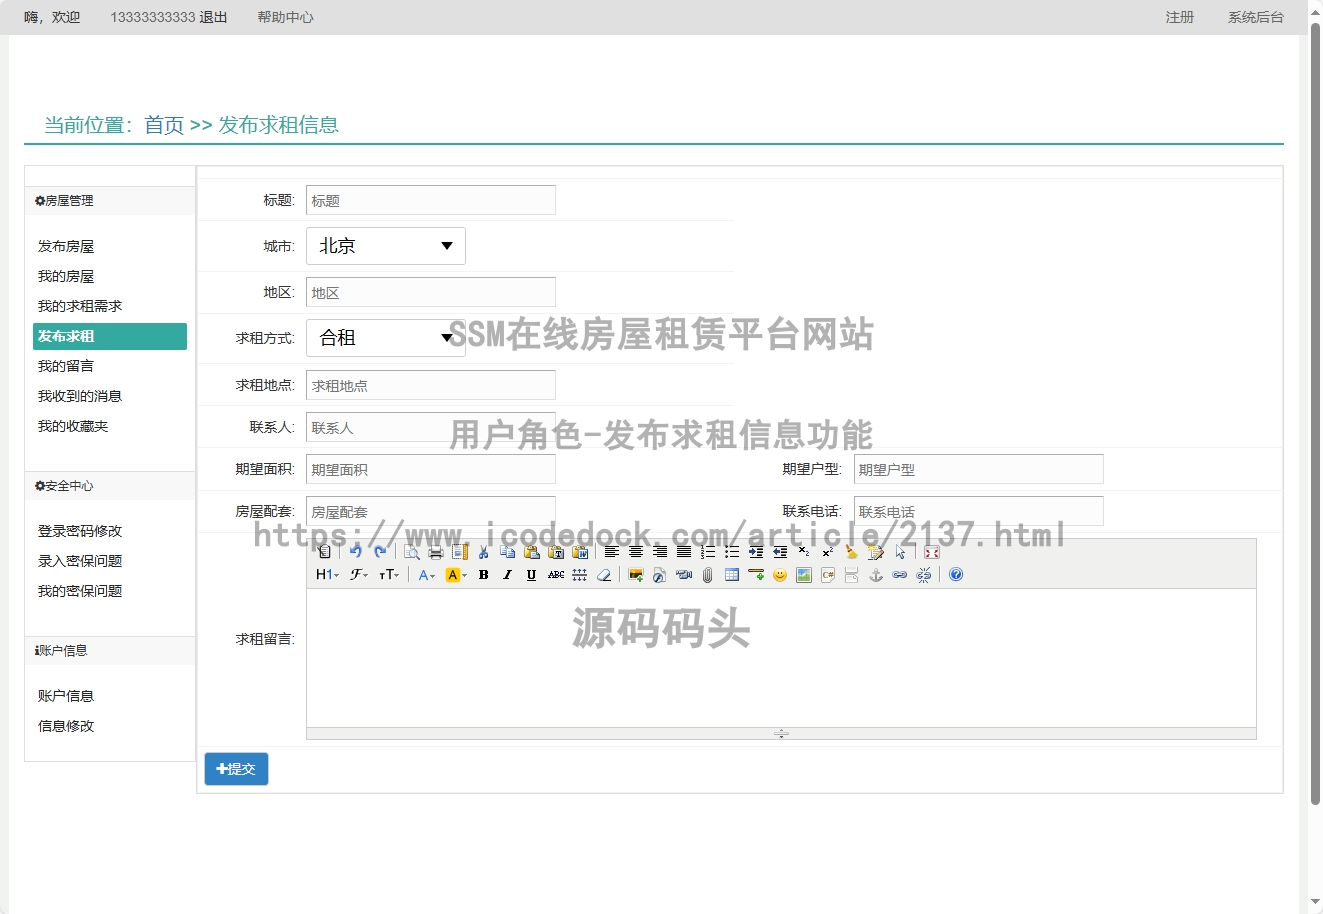The width and height of the screenshot is (1323, 914).
Task: Open 我的求租需求 sidebar item
Action: coord(80,306)
